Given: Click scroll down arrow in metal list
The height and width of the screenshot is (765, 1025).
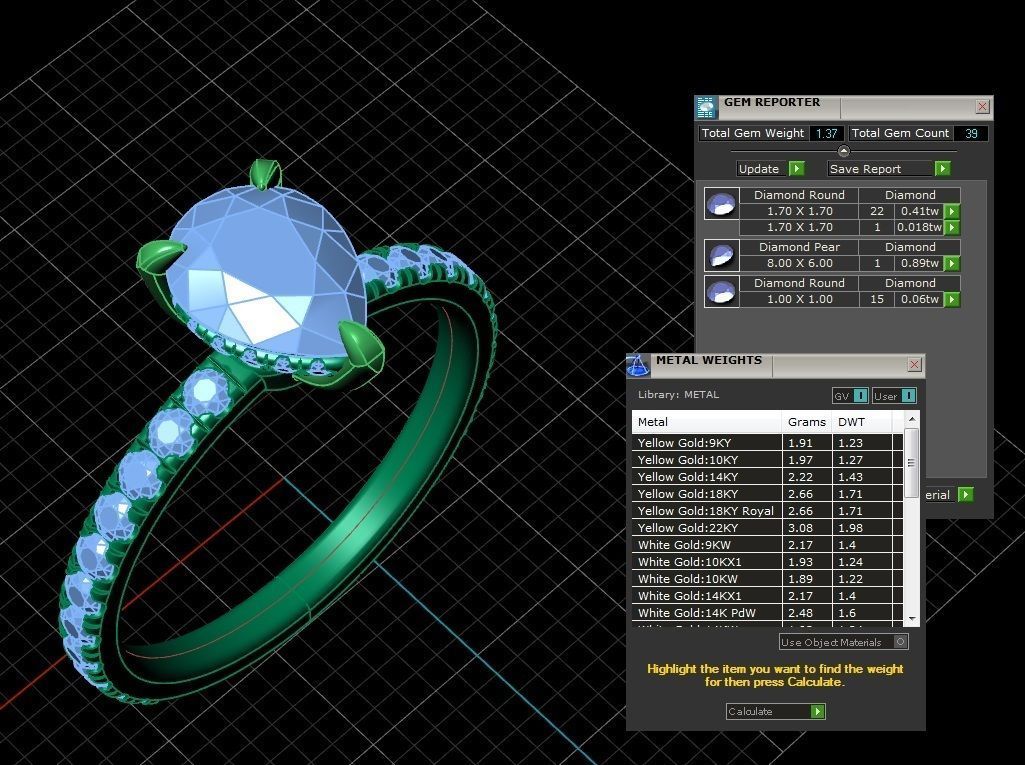Looking at the screenshot, I should point(913,619).
